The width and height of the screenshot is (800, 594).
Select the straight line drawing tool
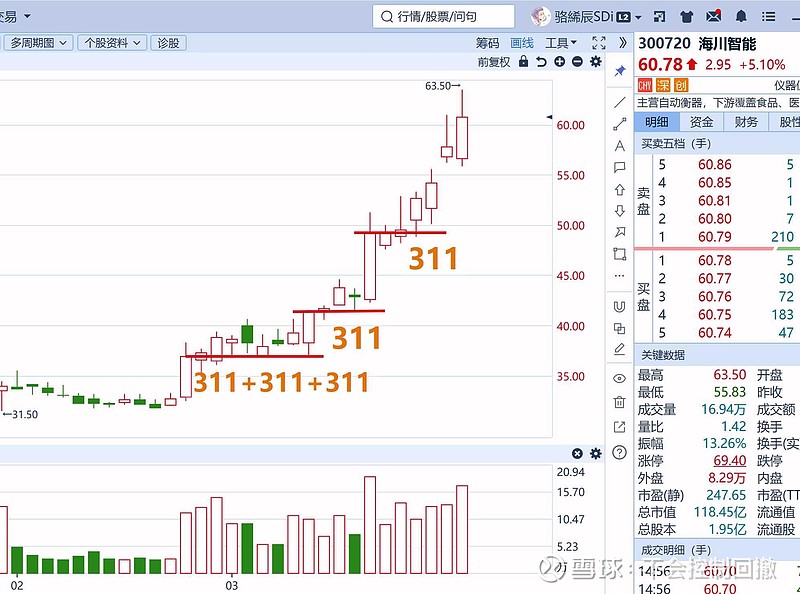point(619,103)
